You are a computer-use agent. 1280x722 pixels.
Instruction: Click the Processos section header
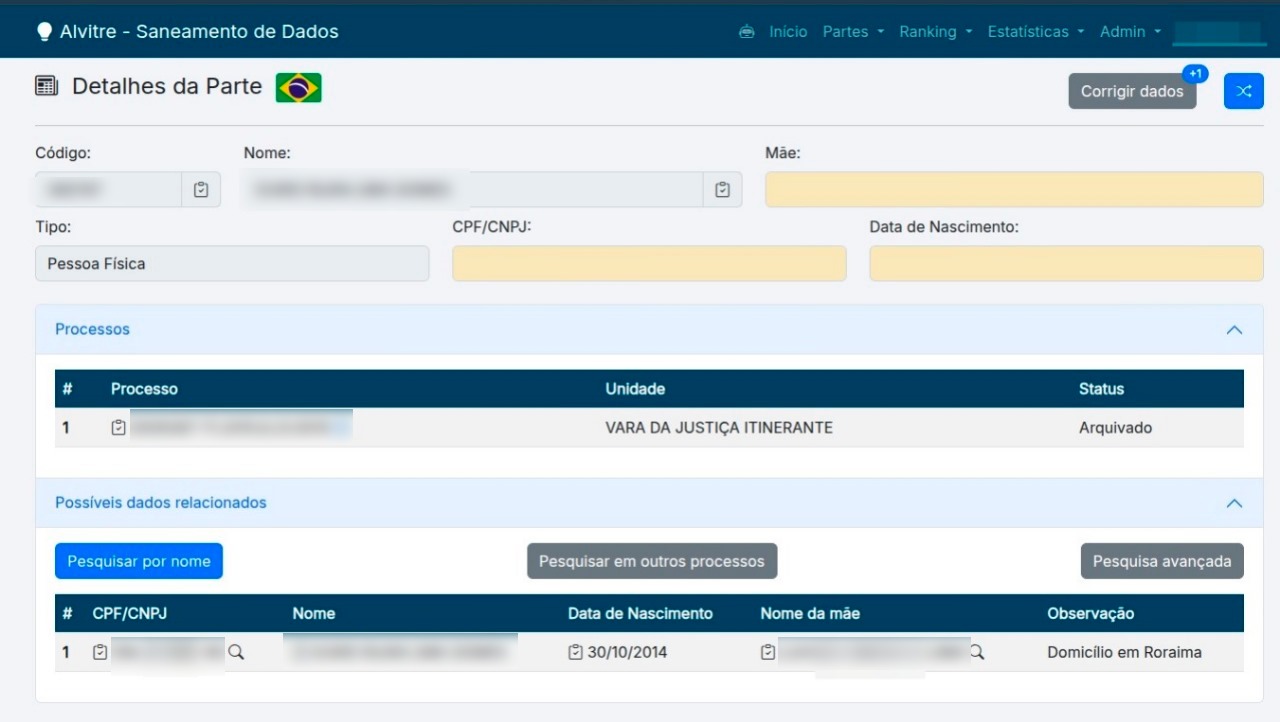(x=649, y=330)
